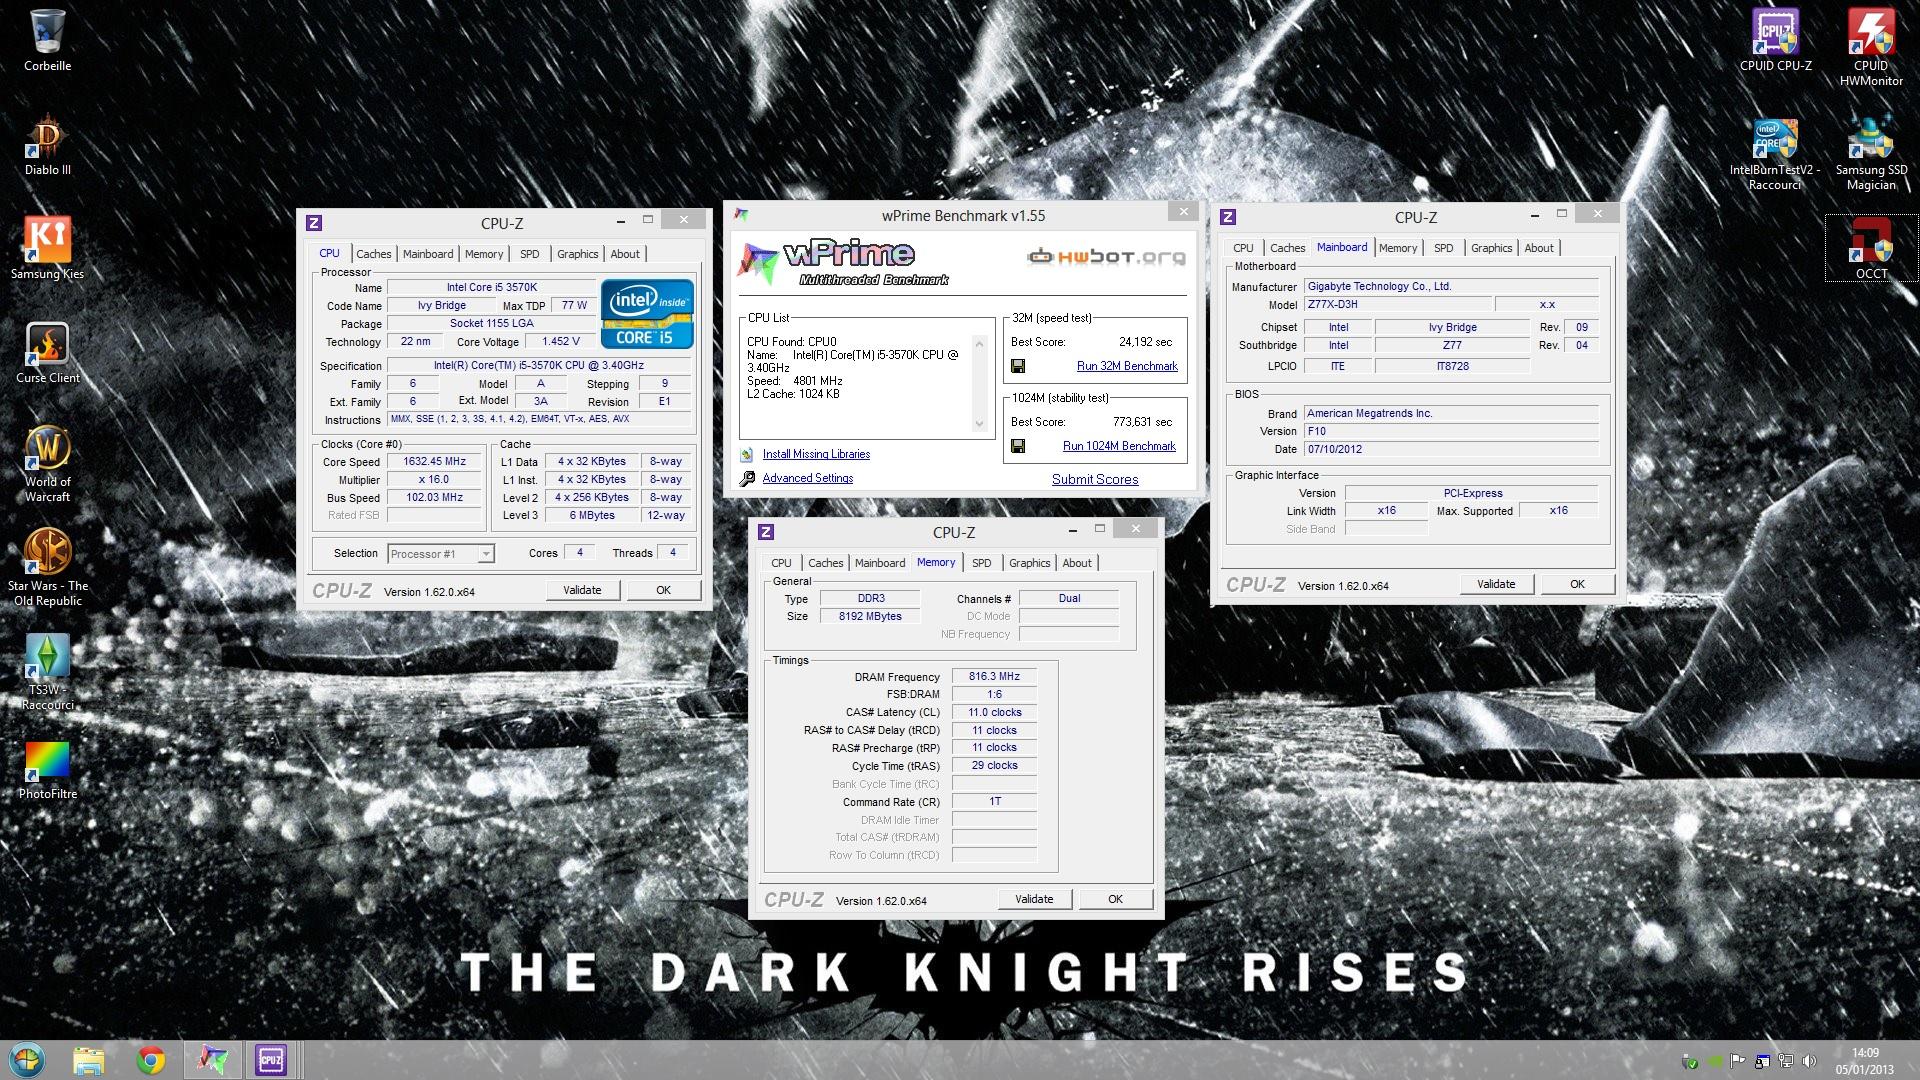Screen dimensions: 1920x1080
Task: Select the wPrime taskbar button
Action: [x=212, y=1060]
